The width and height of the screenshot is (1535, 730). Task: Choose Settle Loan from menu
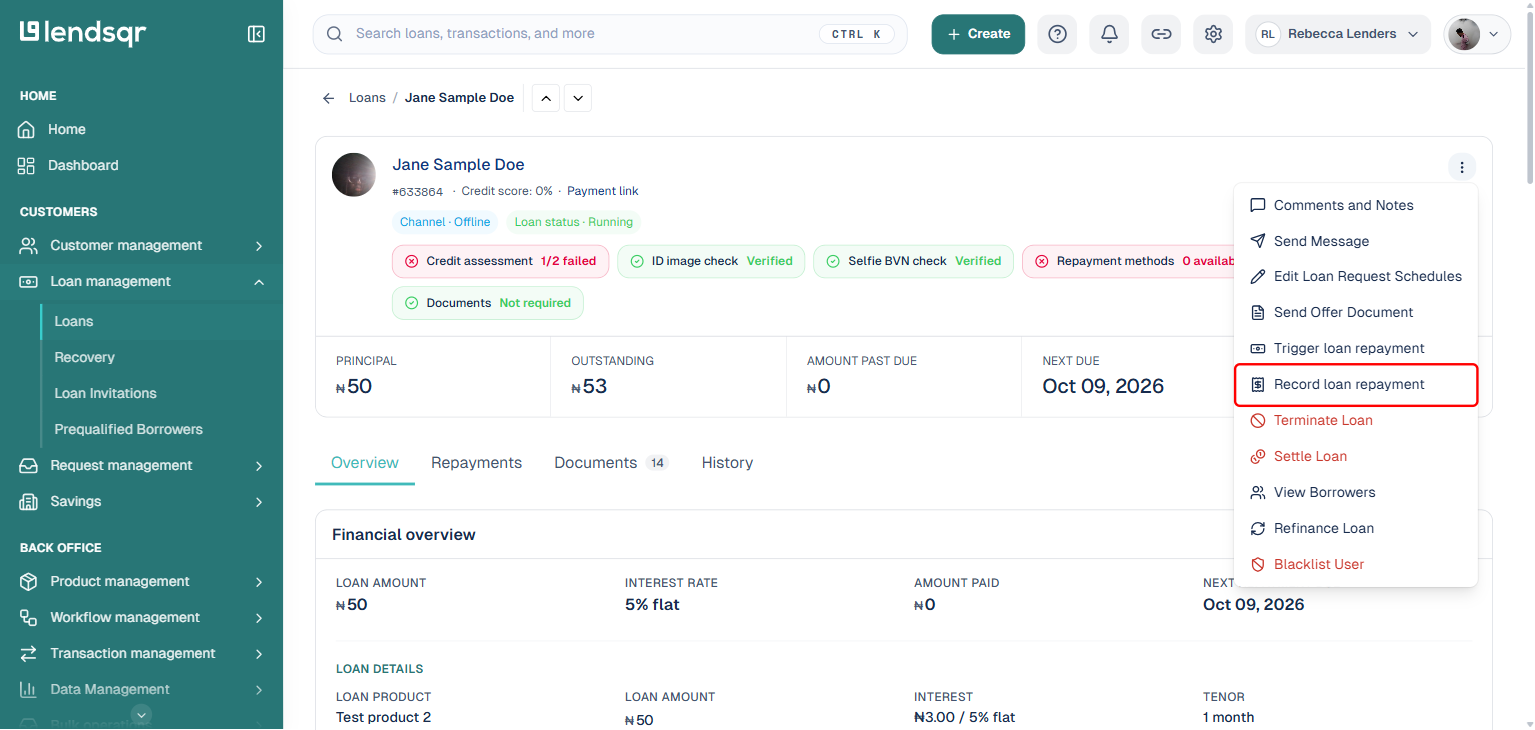click(1356, 456)
